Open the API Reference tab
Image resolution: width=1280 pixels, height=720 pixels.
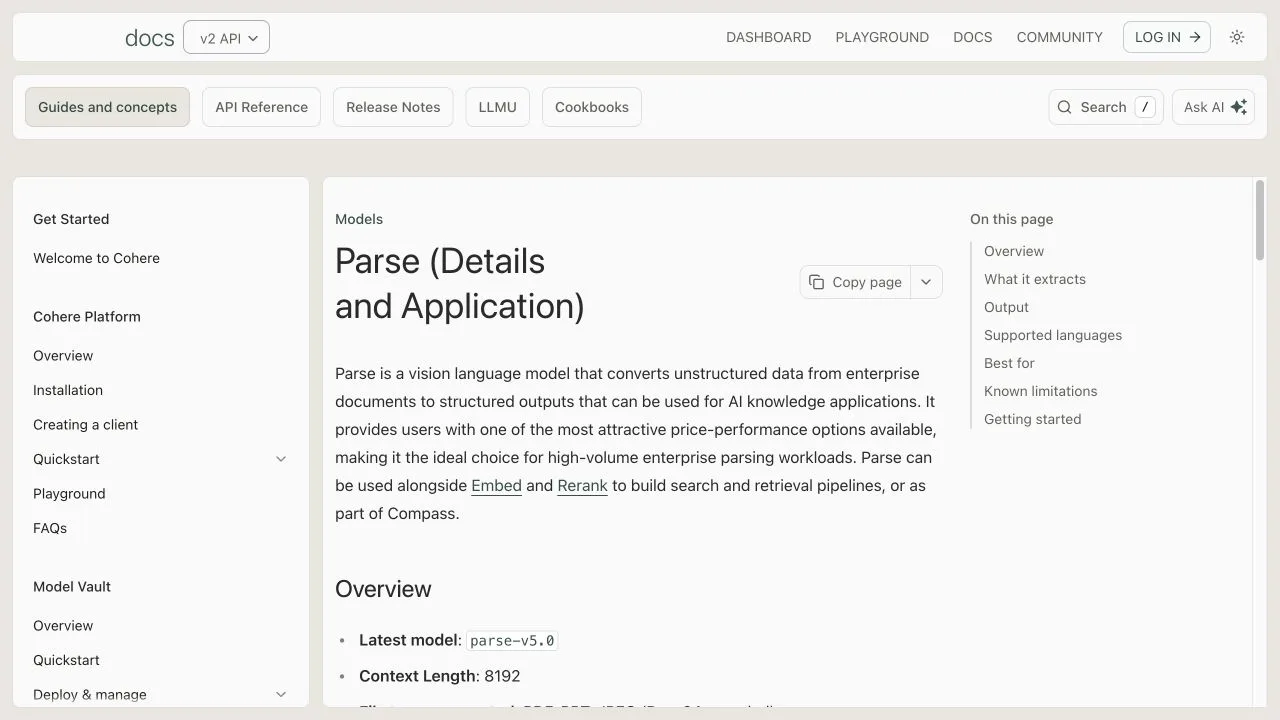point(261,107)
